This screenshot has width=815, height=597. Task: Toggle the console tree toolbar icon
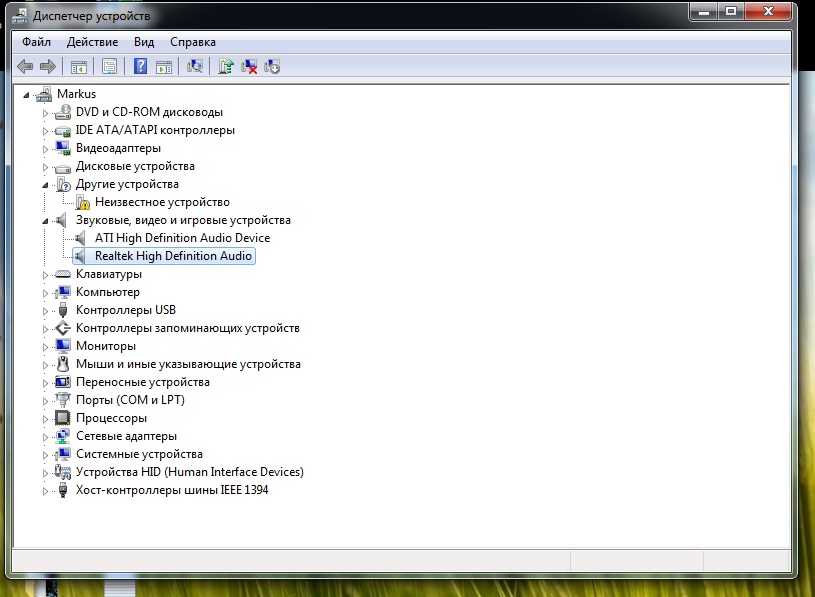77,66
